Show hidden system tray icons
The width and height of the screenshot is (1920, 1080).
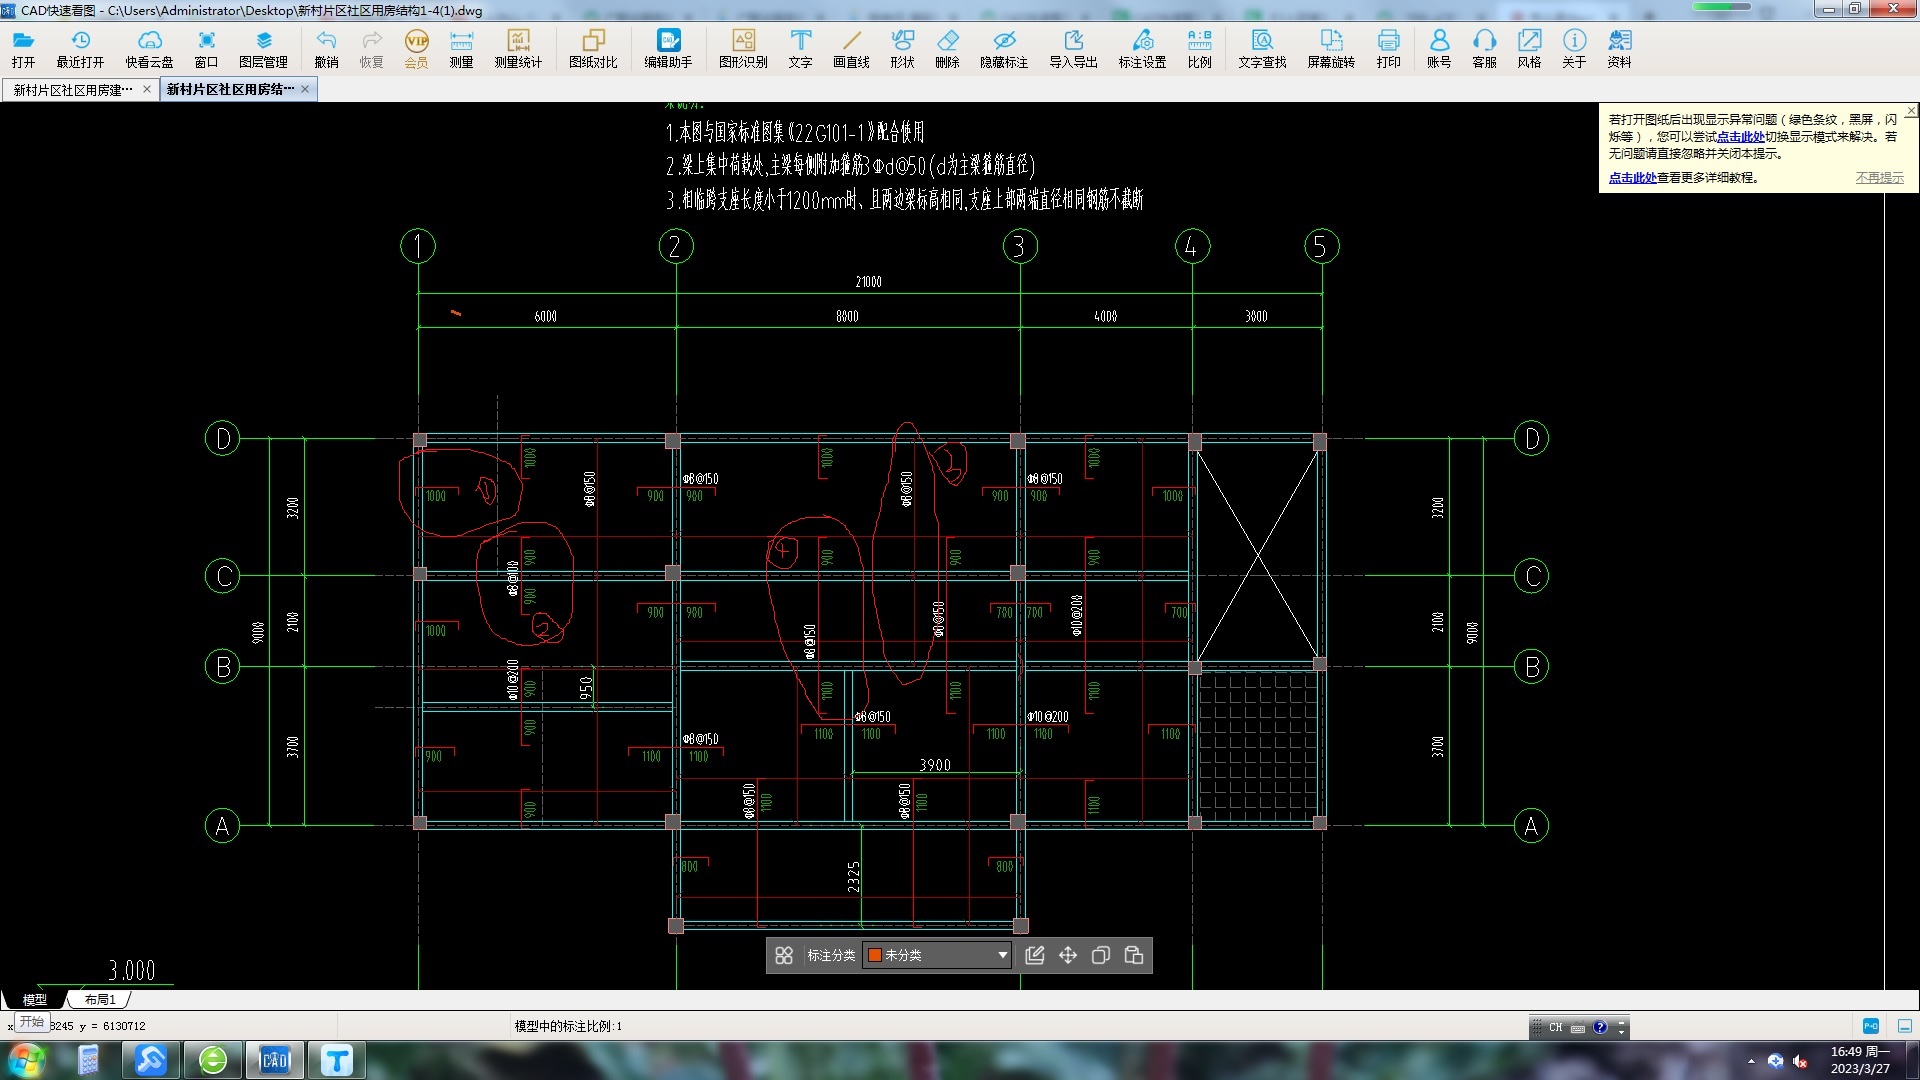tap(1751, 1061)
